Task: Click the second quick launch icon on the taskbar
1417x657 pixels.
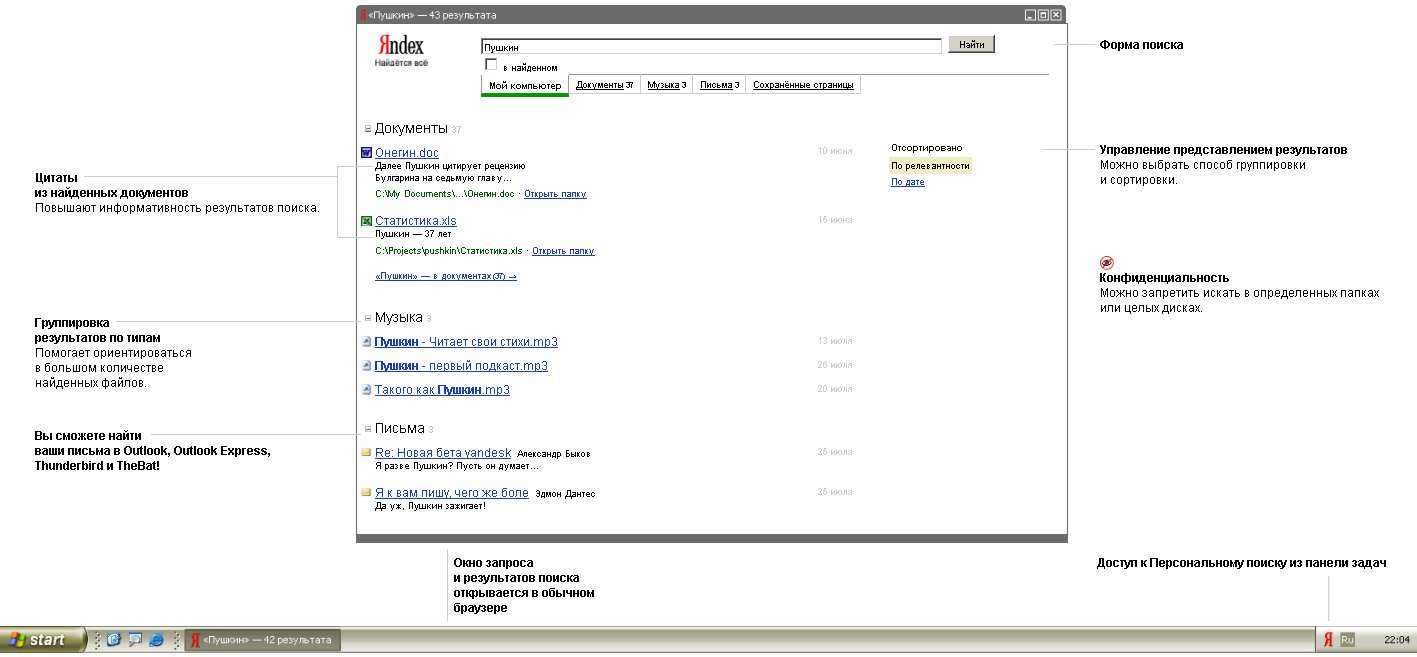Action: [135, 640]
